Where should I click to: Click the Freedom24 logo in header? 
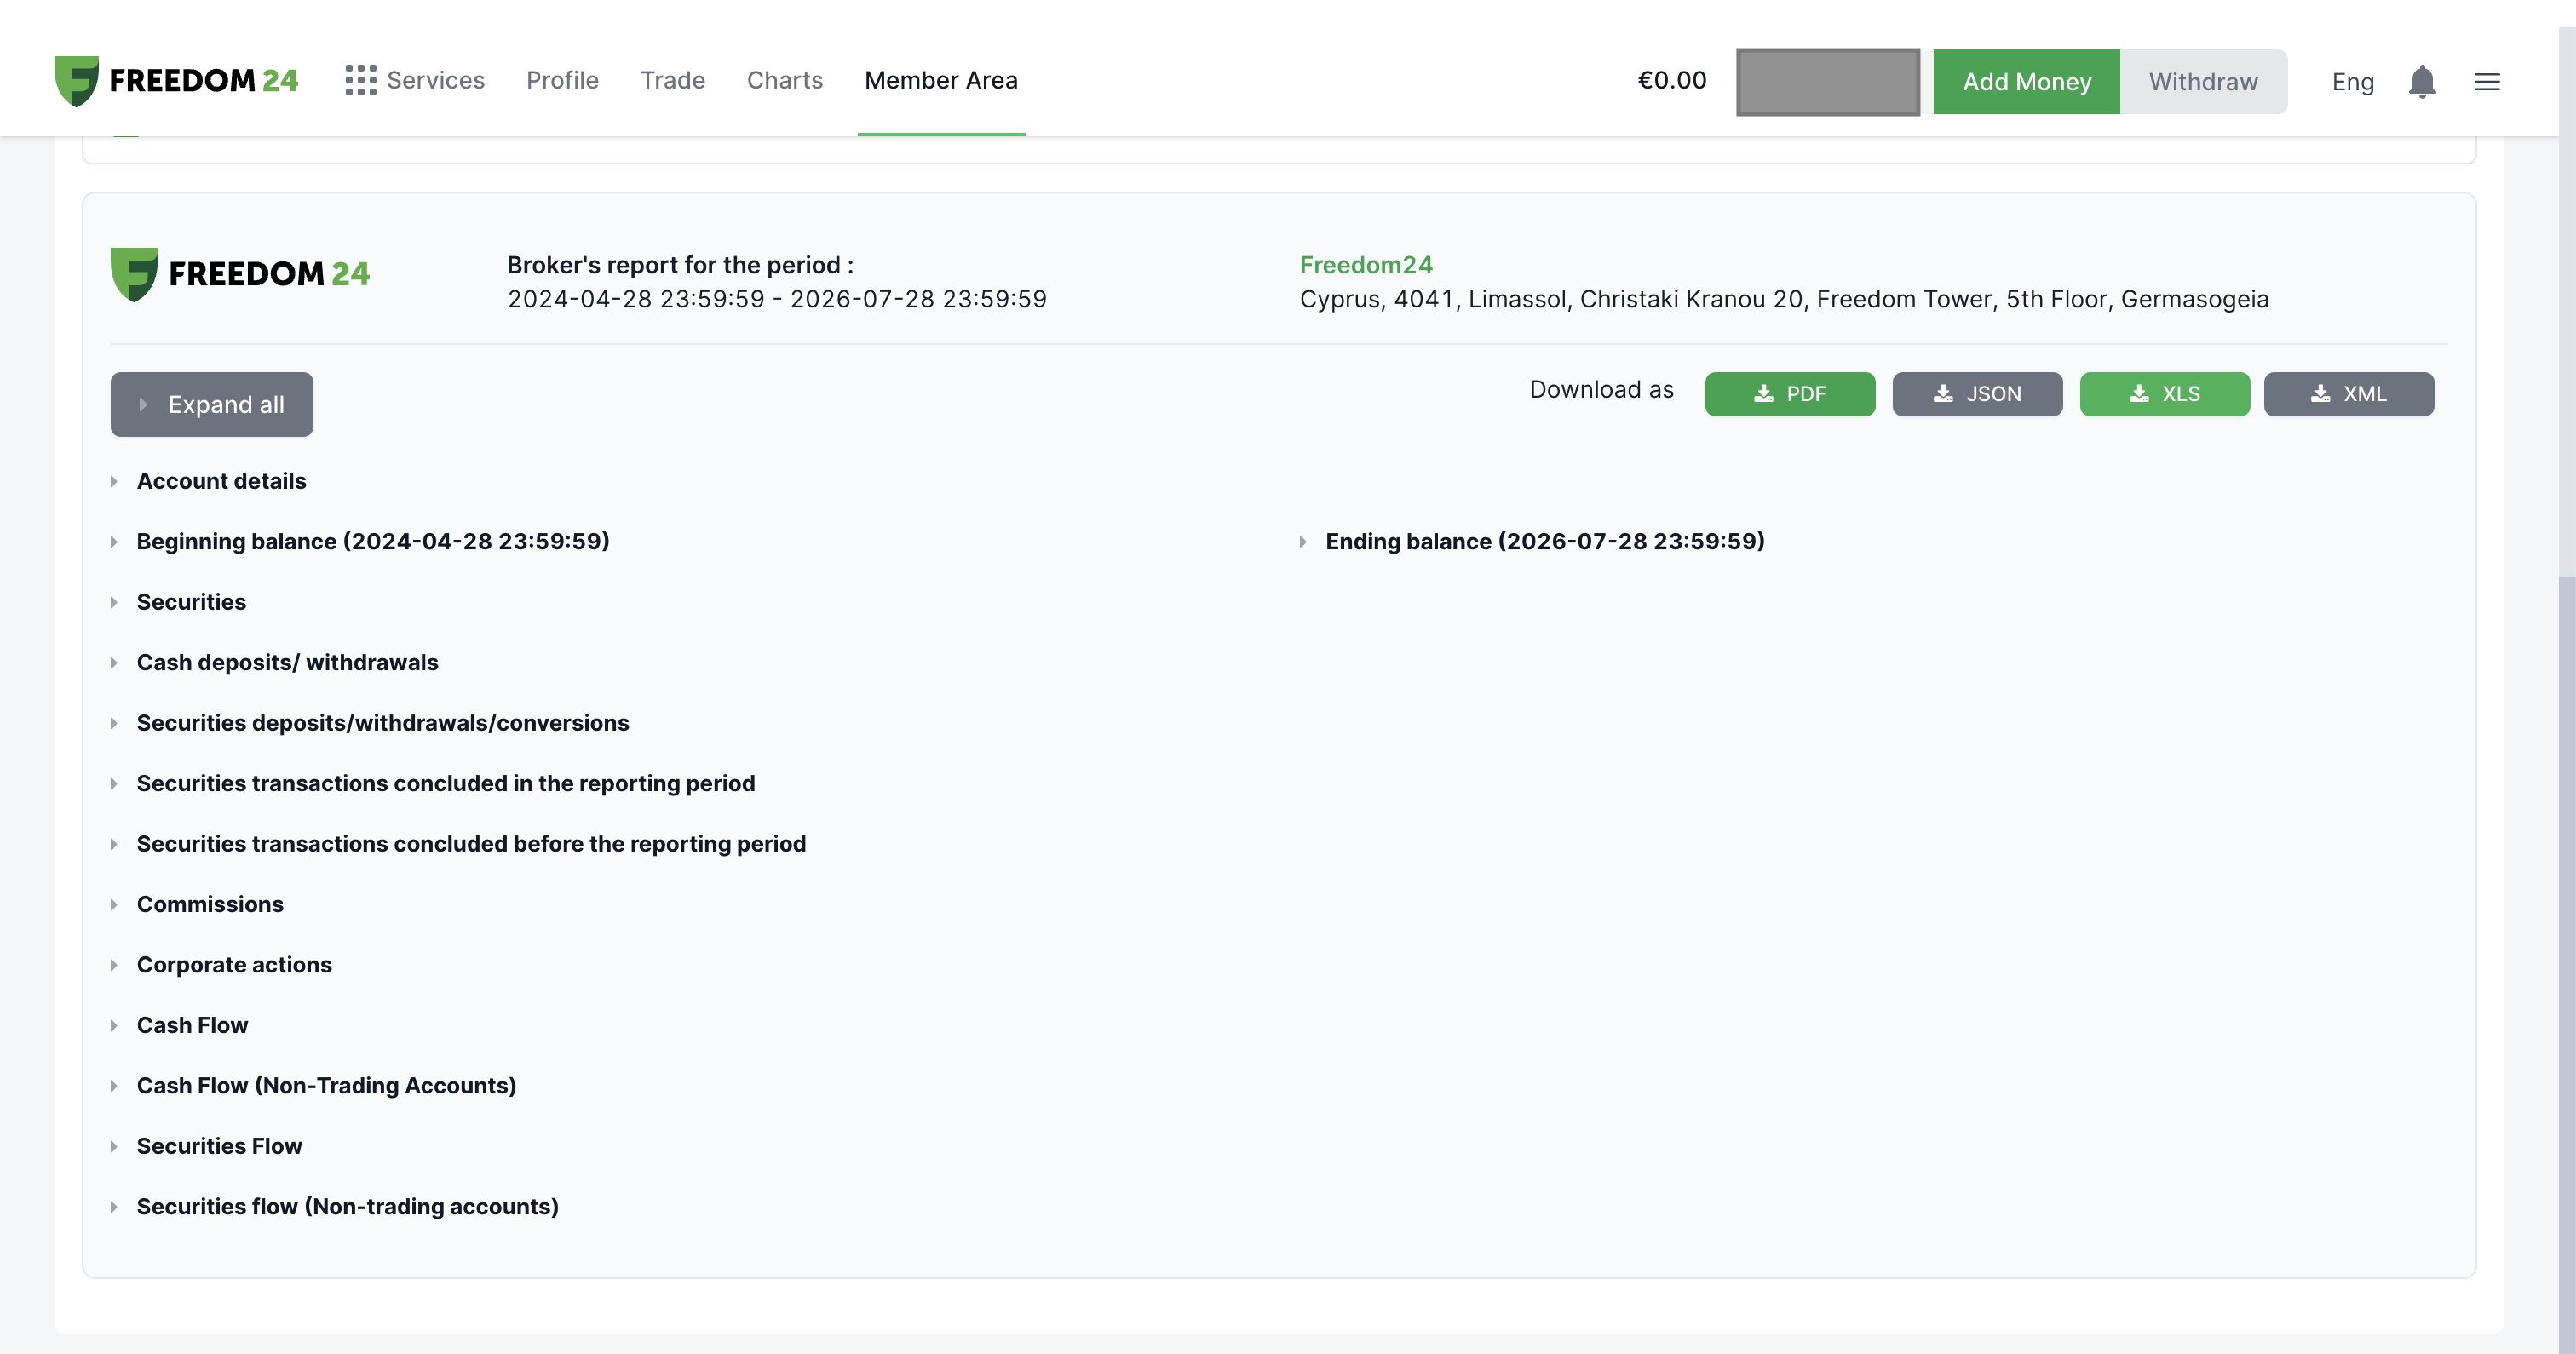[x=176, y=80]
